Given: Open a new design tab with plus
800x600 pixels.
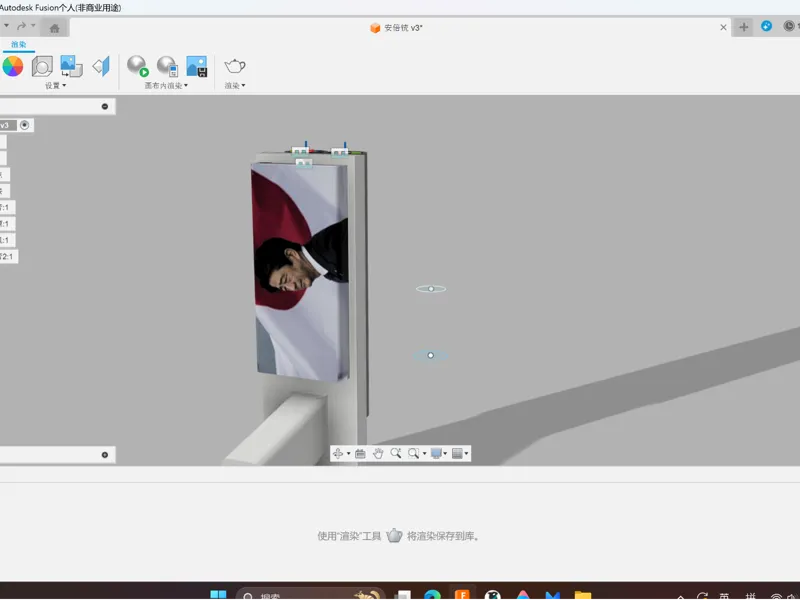Looking at the screenshot, I should coord(743,27).
